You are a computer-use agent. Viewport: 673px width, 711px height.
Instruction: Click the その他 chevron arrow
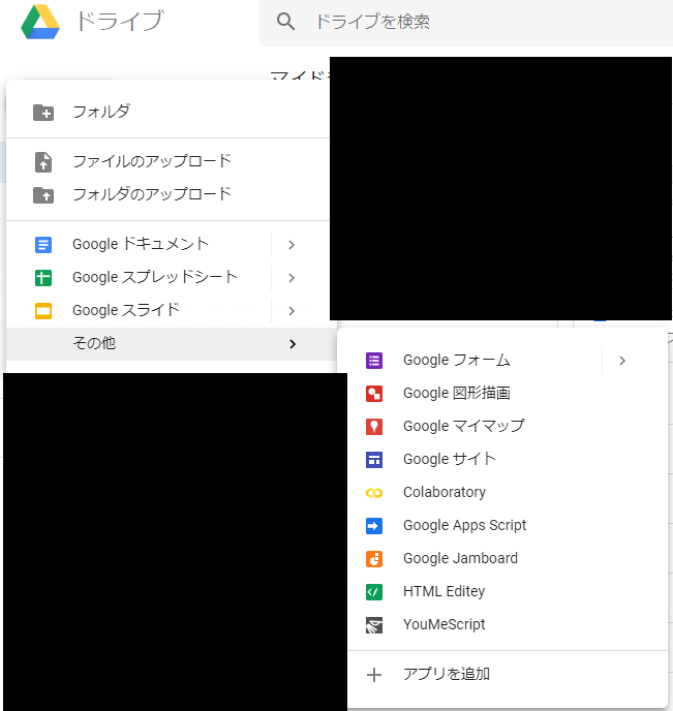click(x=293, y=344)
